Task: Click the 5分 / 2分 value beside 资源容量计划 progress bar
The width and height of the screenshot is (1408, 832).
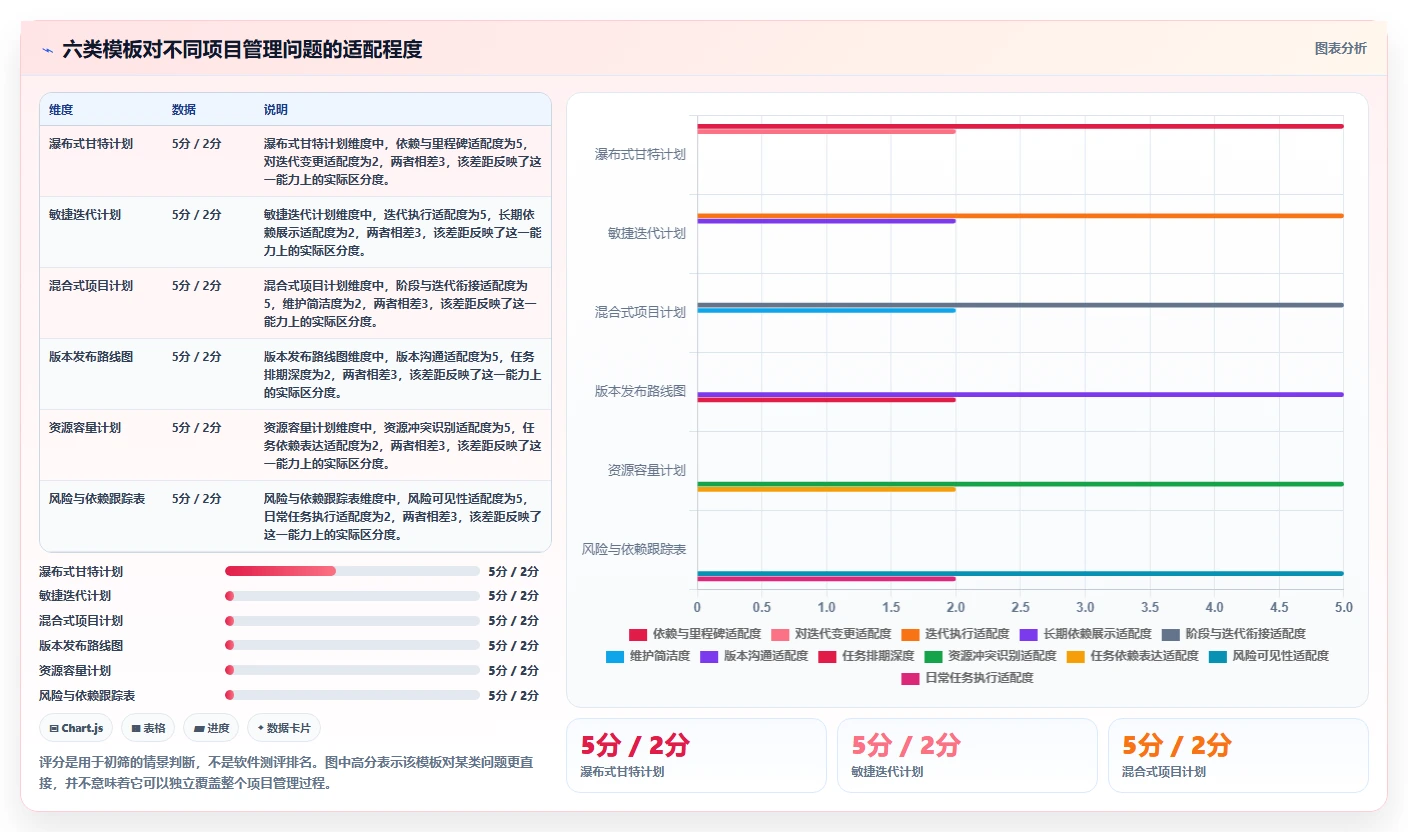Action: tap(514, 670)
